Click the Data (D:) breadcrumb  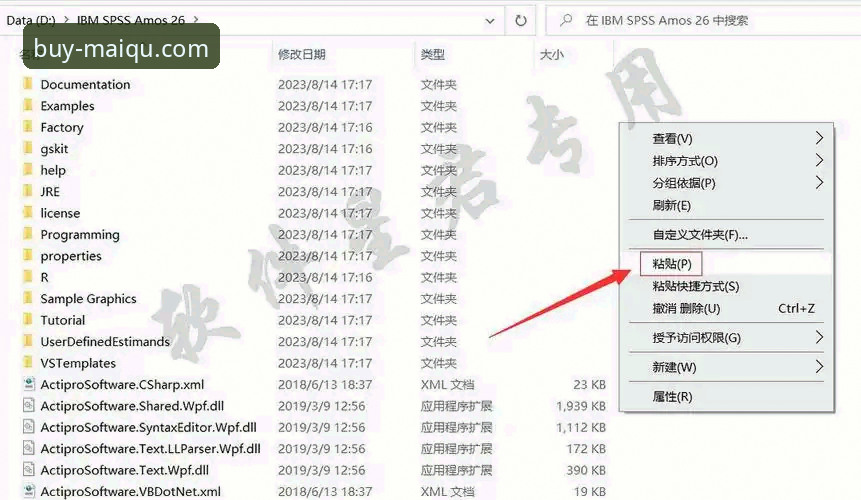coord(31,20)
